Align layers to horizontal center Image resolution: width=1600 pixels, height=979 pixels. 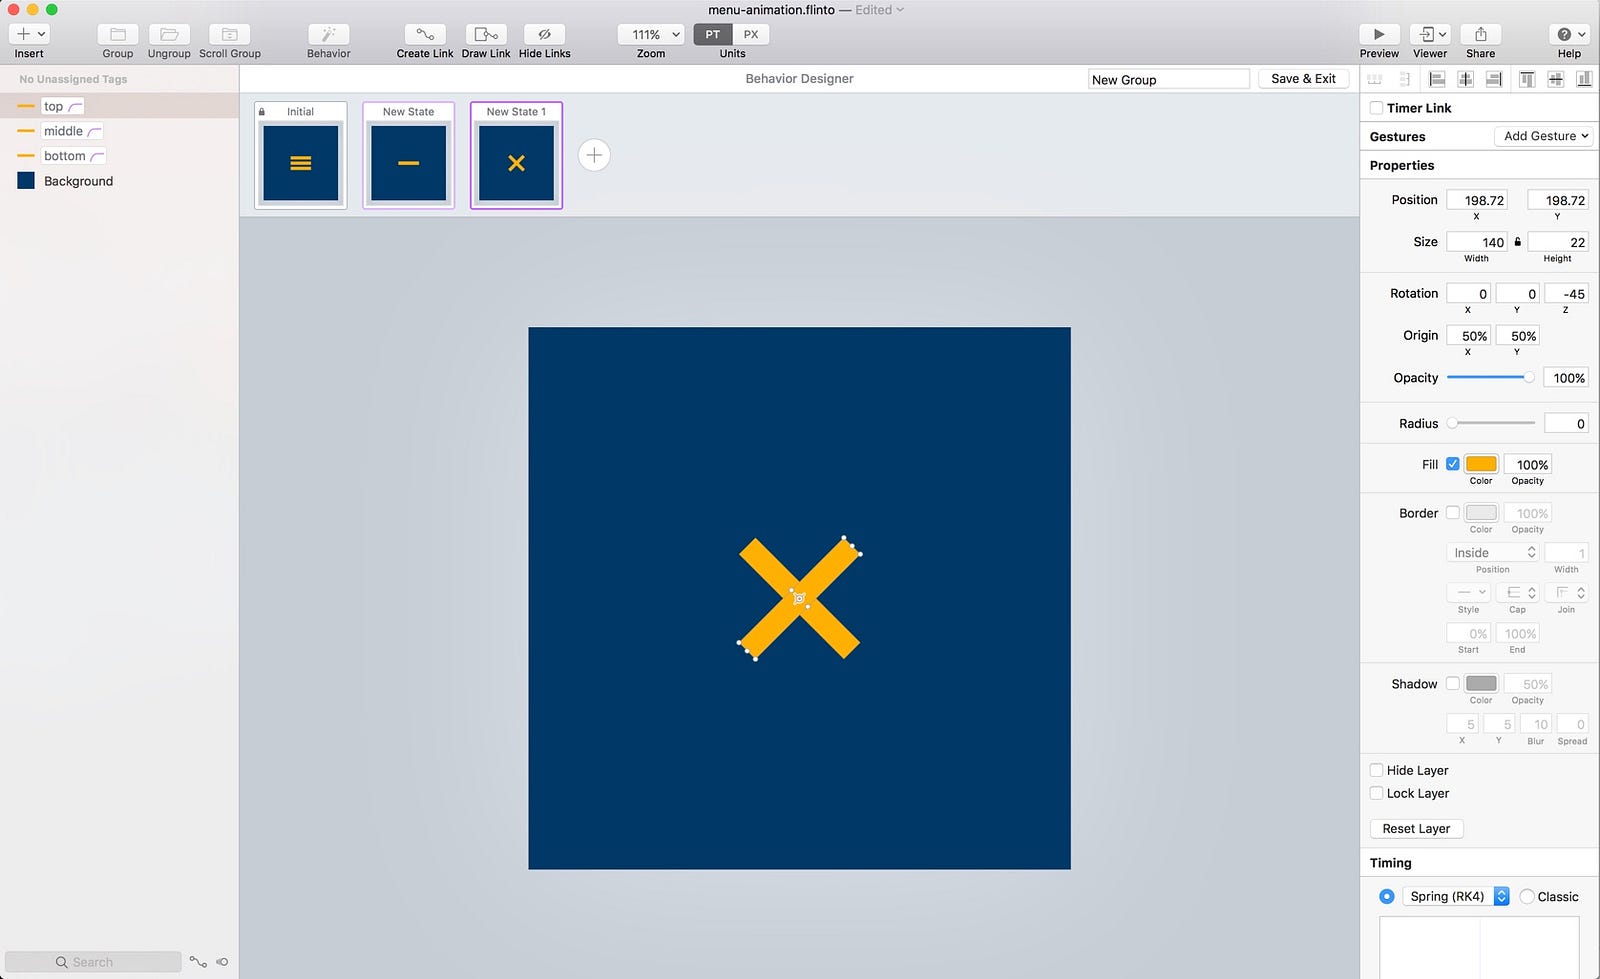(x=1466, y=79)
